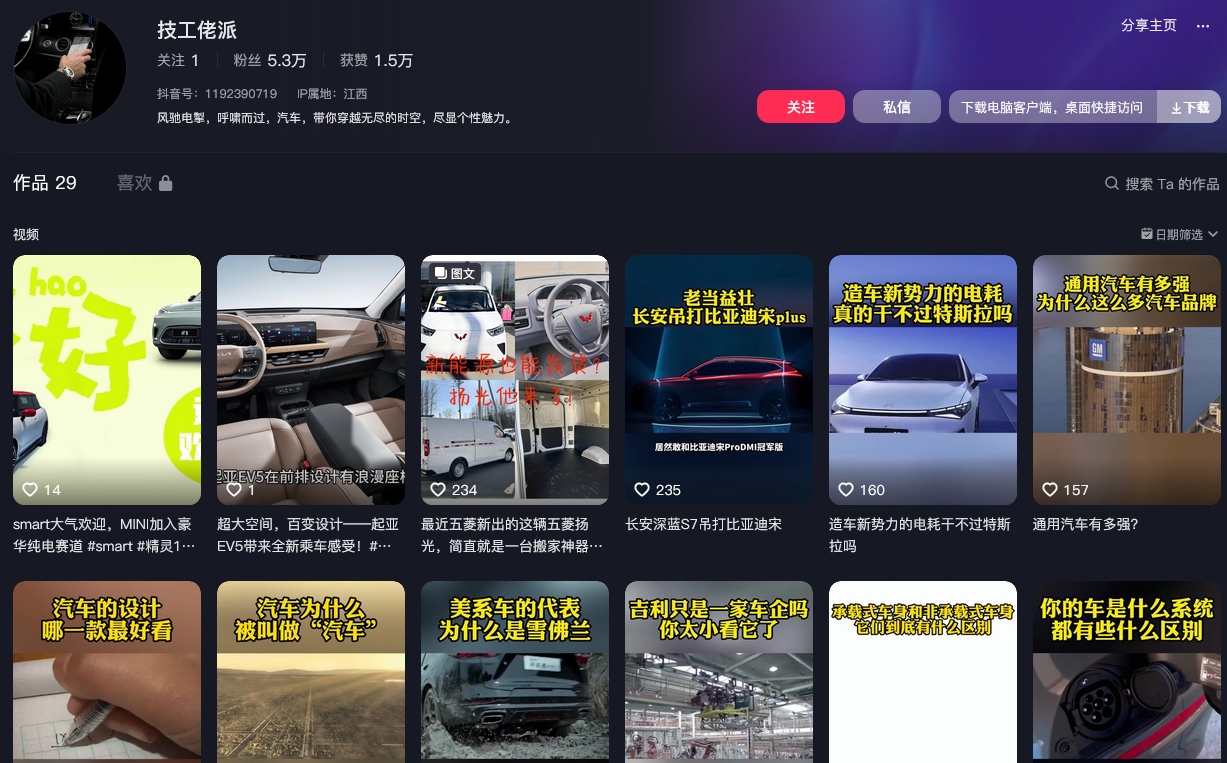The image size is (1227, 763).
Task: Click the 图文 badge on 五菱 post
Action: click(x=455, y=273)
